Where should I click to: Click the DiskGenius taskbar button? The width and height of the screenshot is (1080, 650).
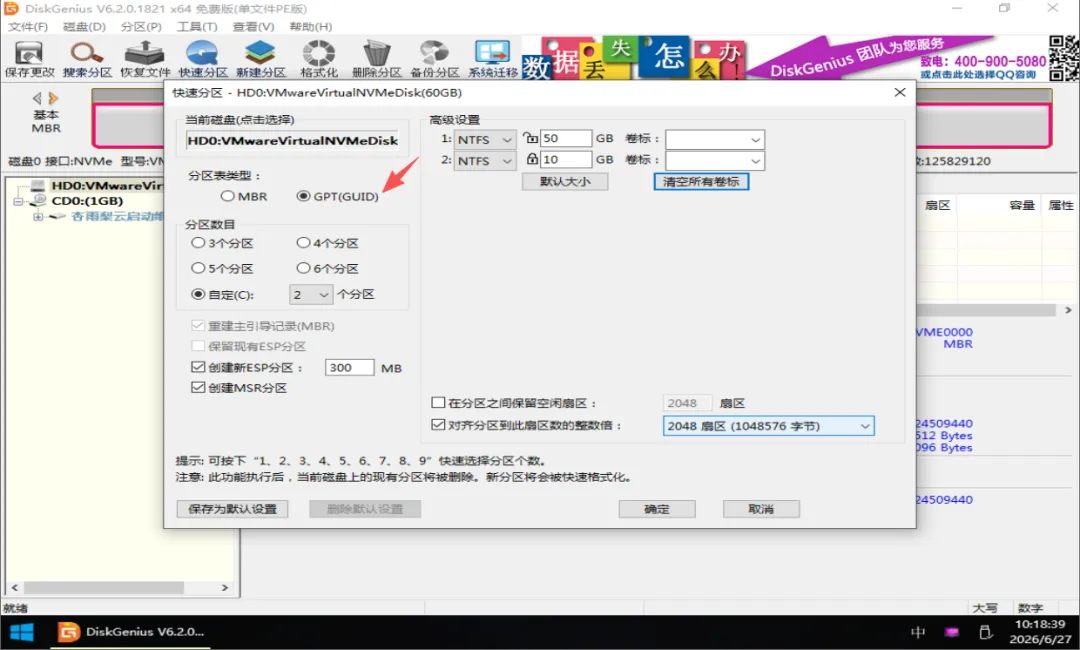131,632
